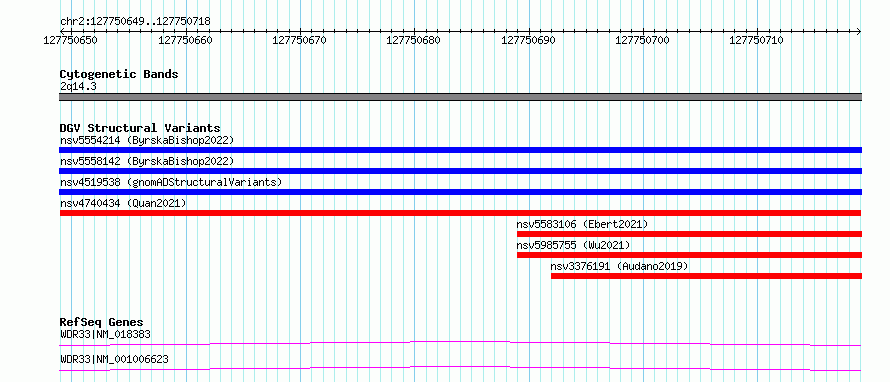Open variant nsv5985755 (Wu2021) label
The image size is (890, 382).
(573, 245)
